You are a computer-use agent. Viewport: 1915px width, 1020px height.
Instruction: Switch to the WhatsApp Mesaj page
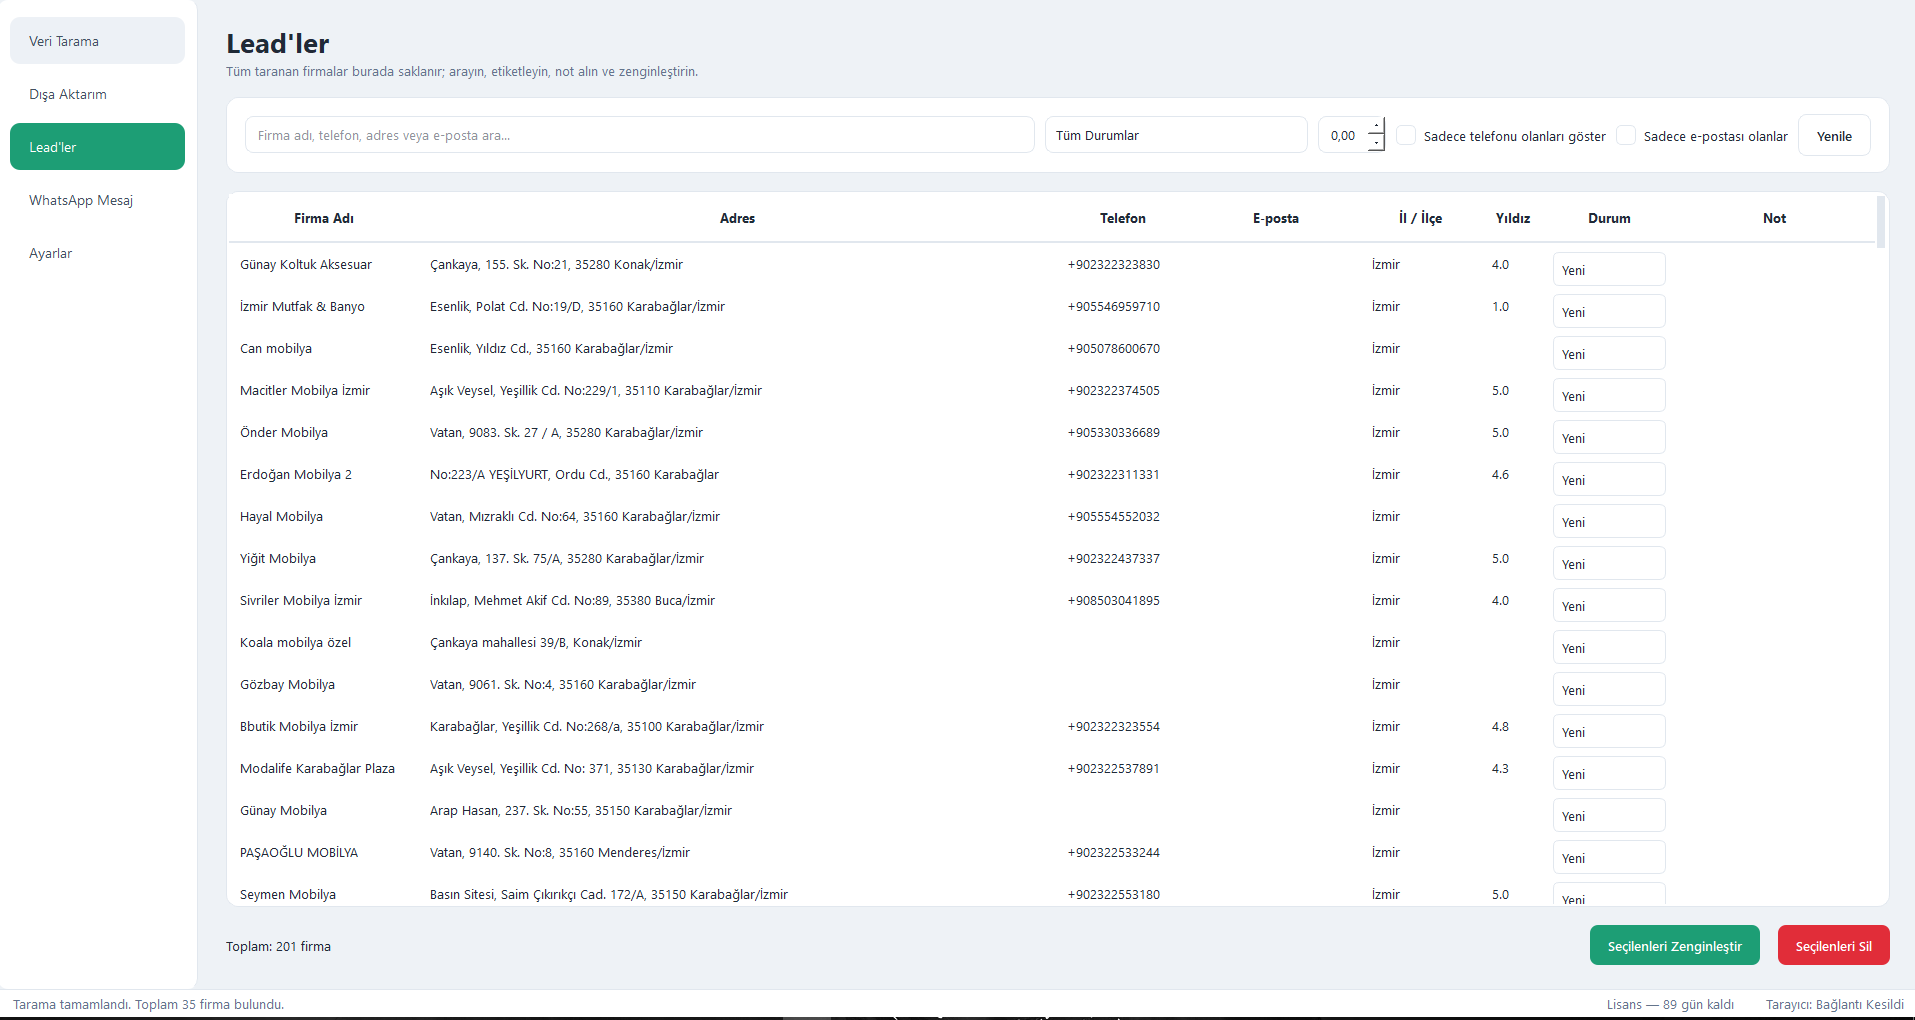[97, 200]
